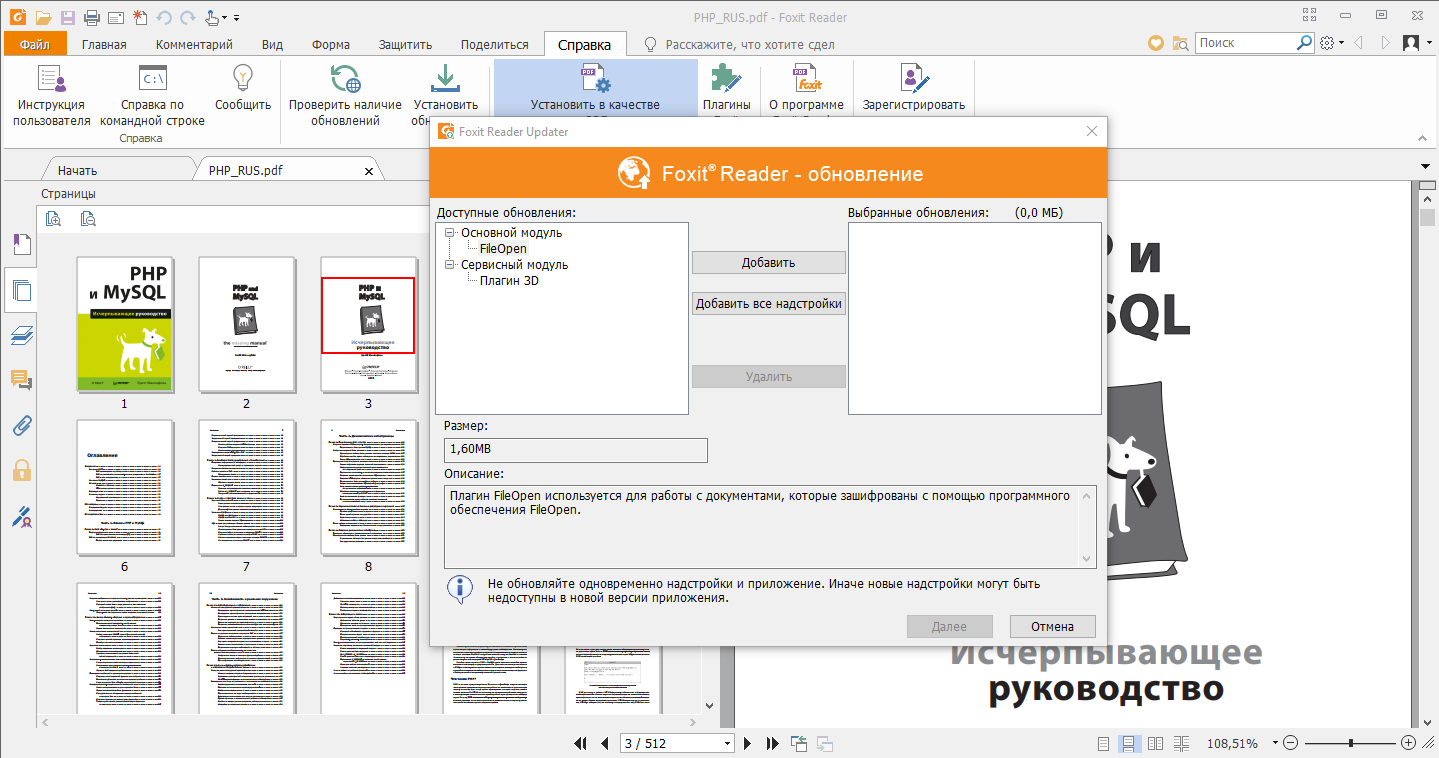Click the Redo arrow icon
Viewport: 1439px width, 758px height.
[x=187, y=17]
